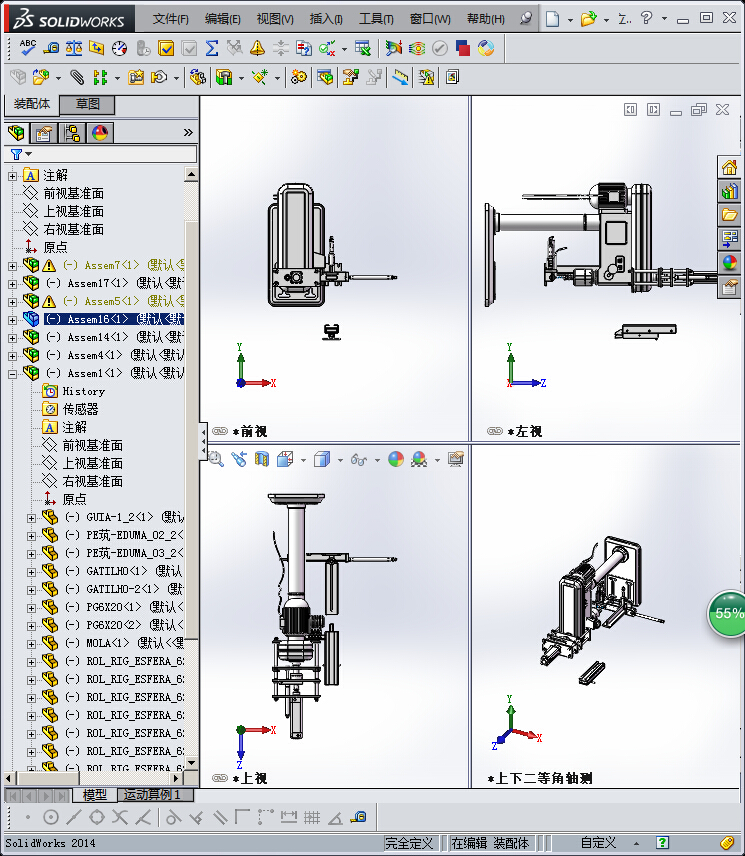Open Design Library task pane icon

[730, 192]
